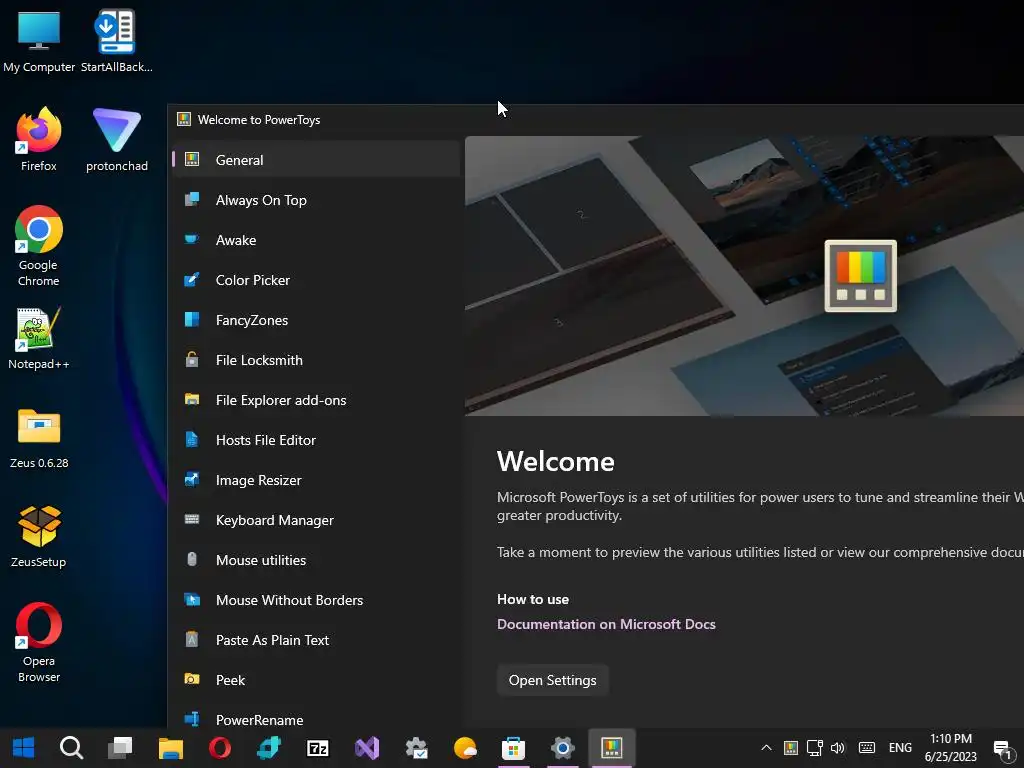Viewport: 1024px width, 768px height.
Task: Open Opera Browser desktop shortcut
Action: coord(39,643)
